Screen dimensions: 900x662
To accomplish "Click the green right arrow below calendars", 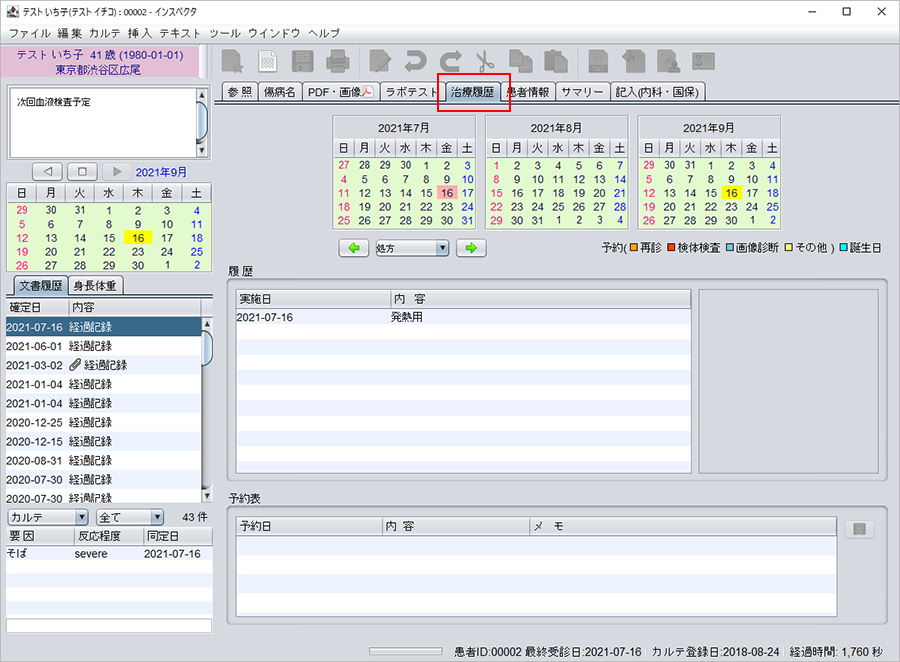I will (470, 248).
